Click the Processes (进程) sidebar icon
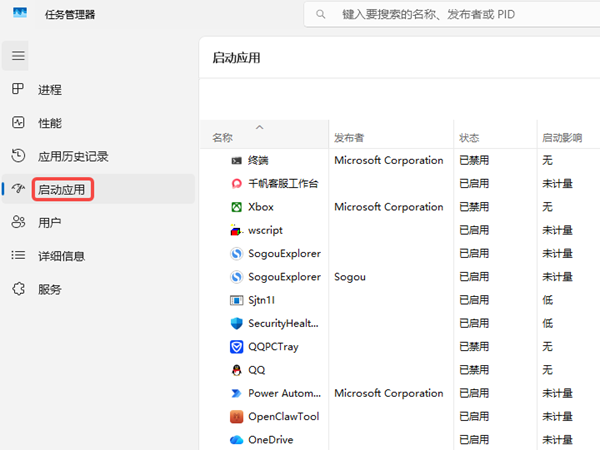Image resolution: width=600 pixels, height=450 pixels. tap(18, 89)
